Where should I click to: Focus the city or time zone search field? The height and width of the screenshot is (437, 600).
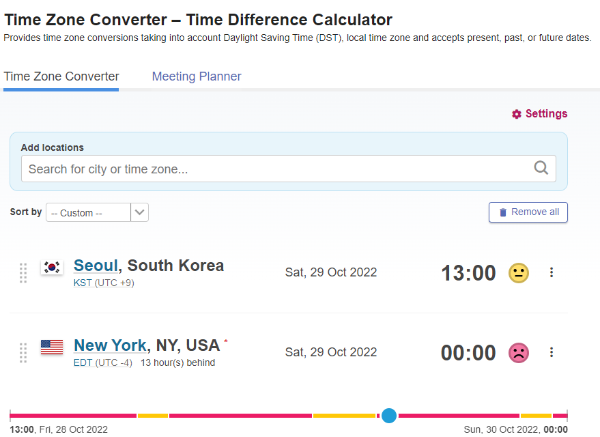[x=289, y=168]
